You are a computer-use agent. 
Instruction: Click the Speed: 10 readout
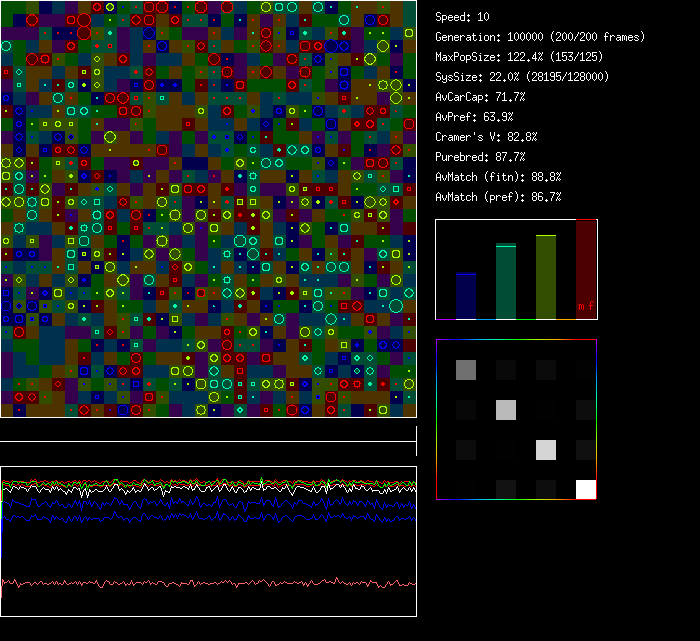click(x=463, y=17)
